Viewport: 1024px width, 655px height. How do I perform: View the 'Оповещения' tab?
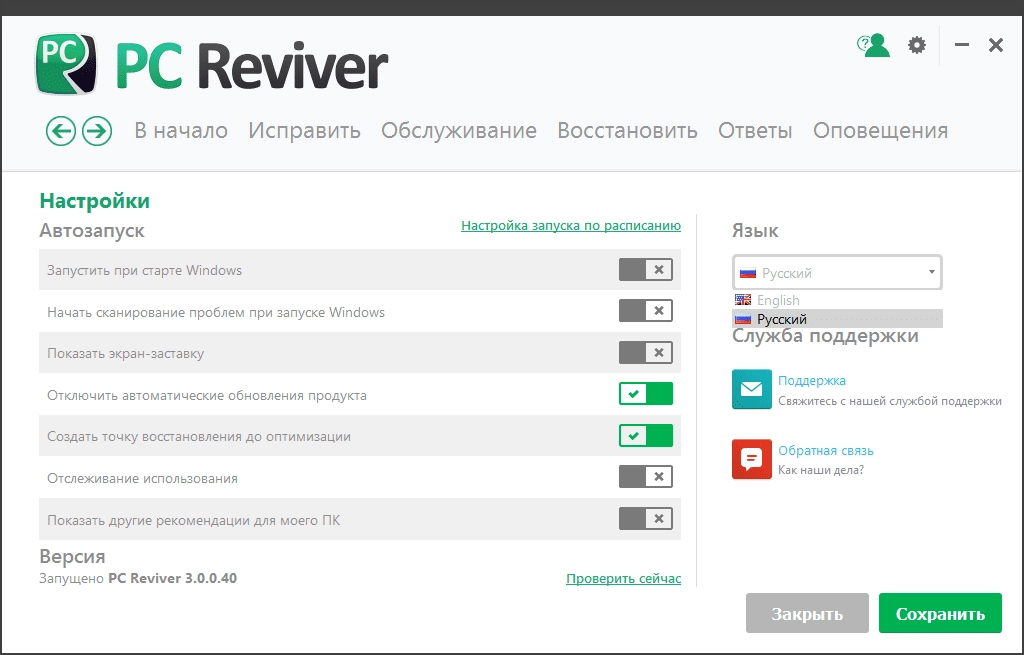(x=880, y=131)
